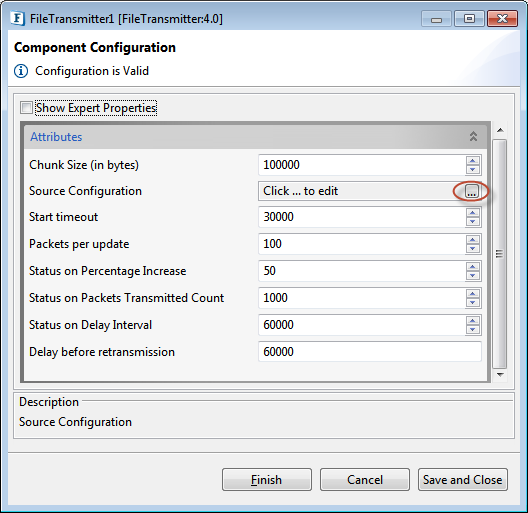The image size is (528, 513).
Task: Increase Status on Delay Interval value
Action: [x=473, y=321]
